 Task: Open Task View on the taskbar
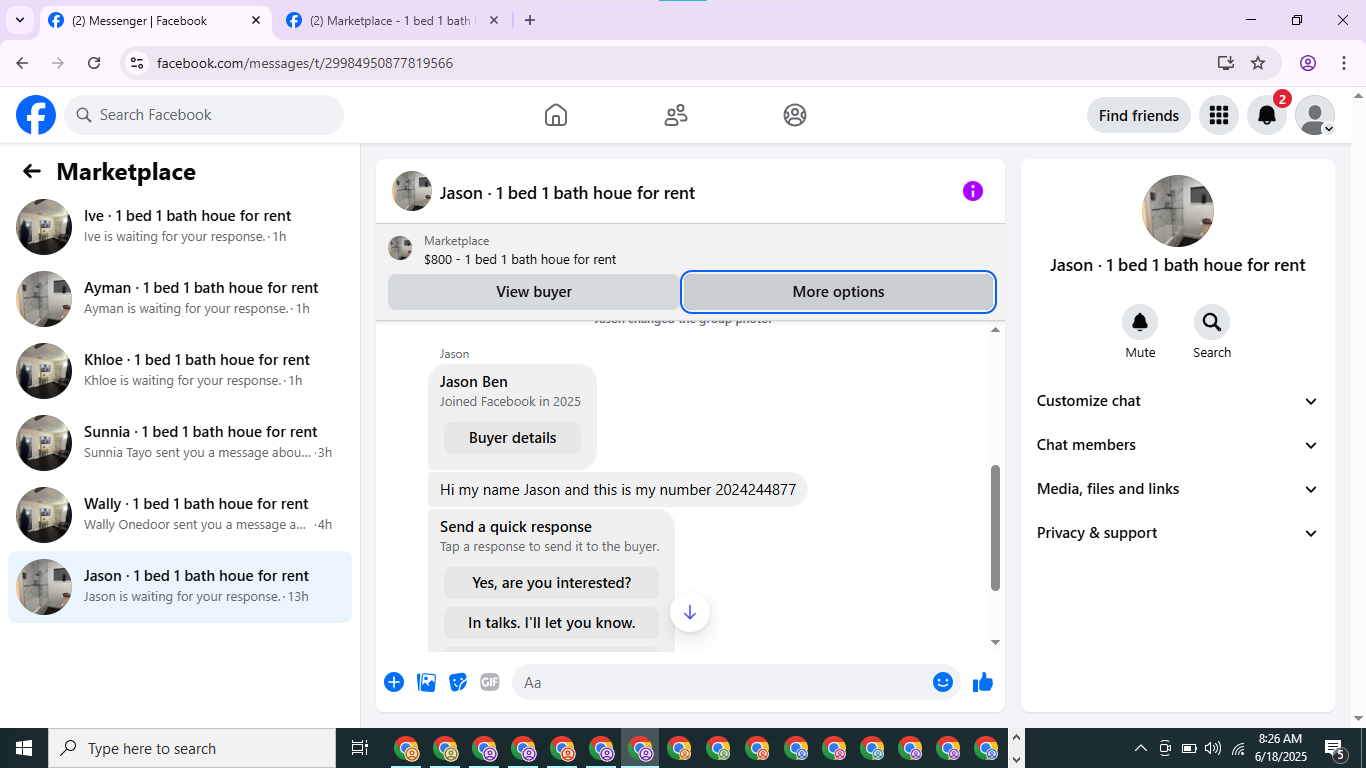tap(360, 748)
